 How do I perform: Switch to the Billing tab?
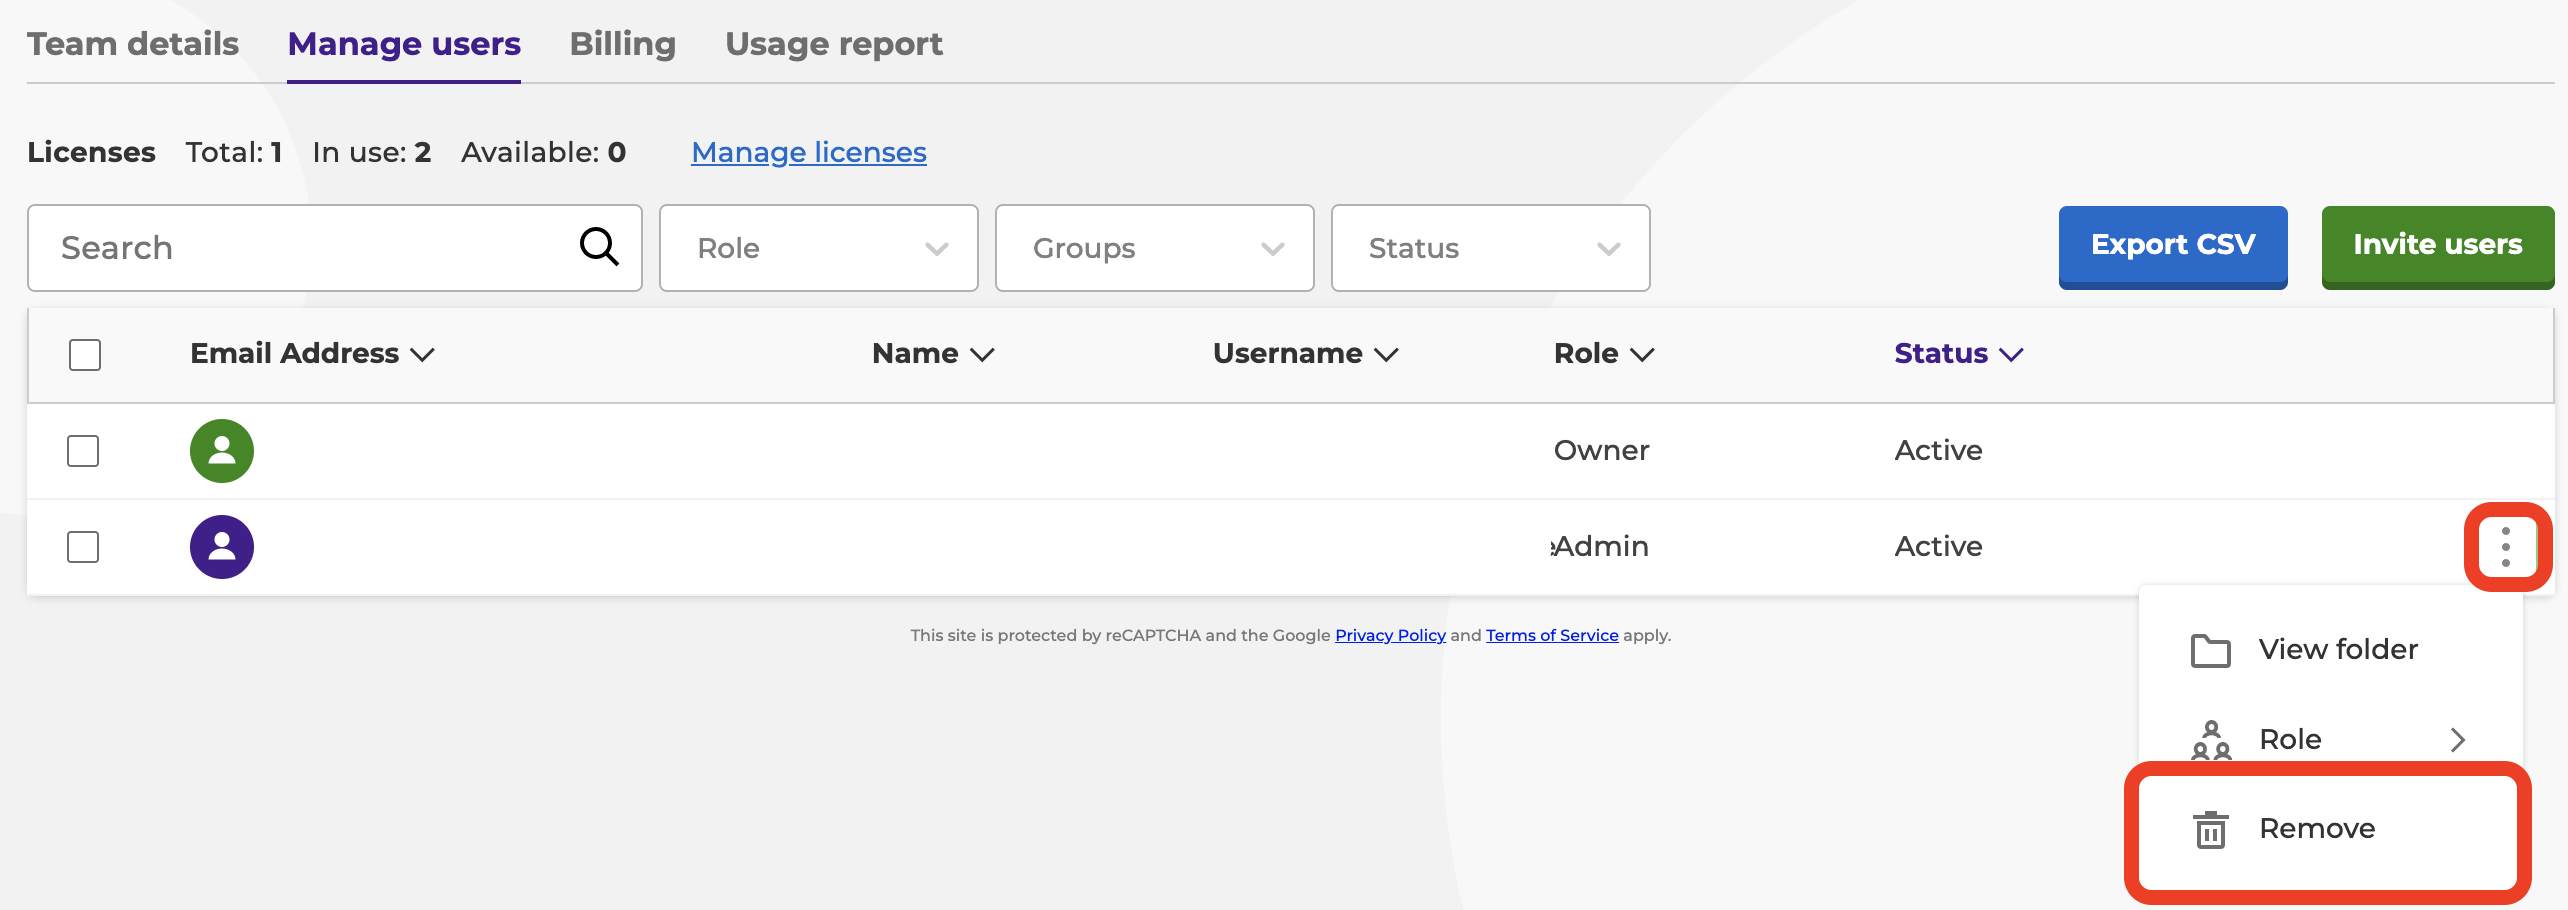(622, 44)
